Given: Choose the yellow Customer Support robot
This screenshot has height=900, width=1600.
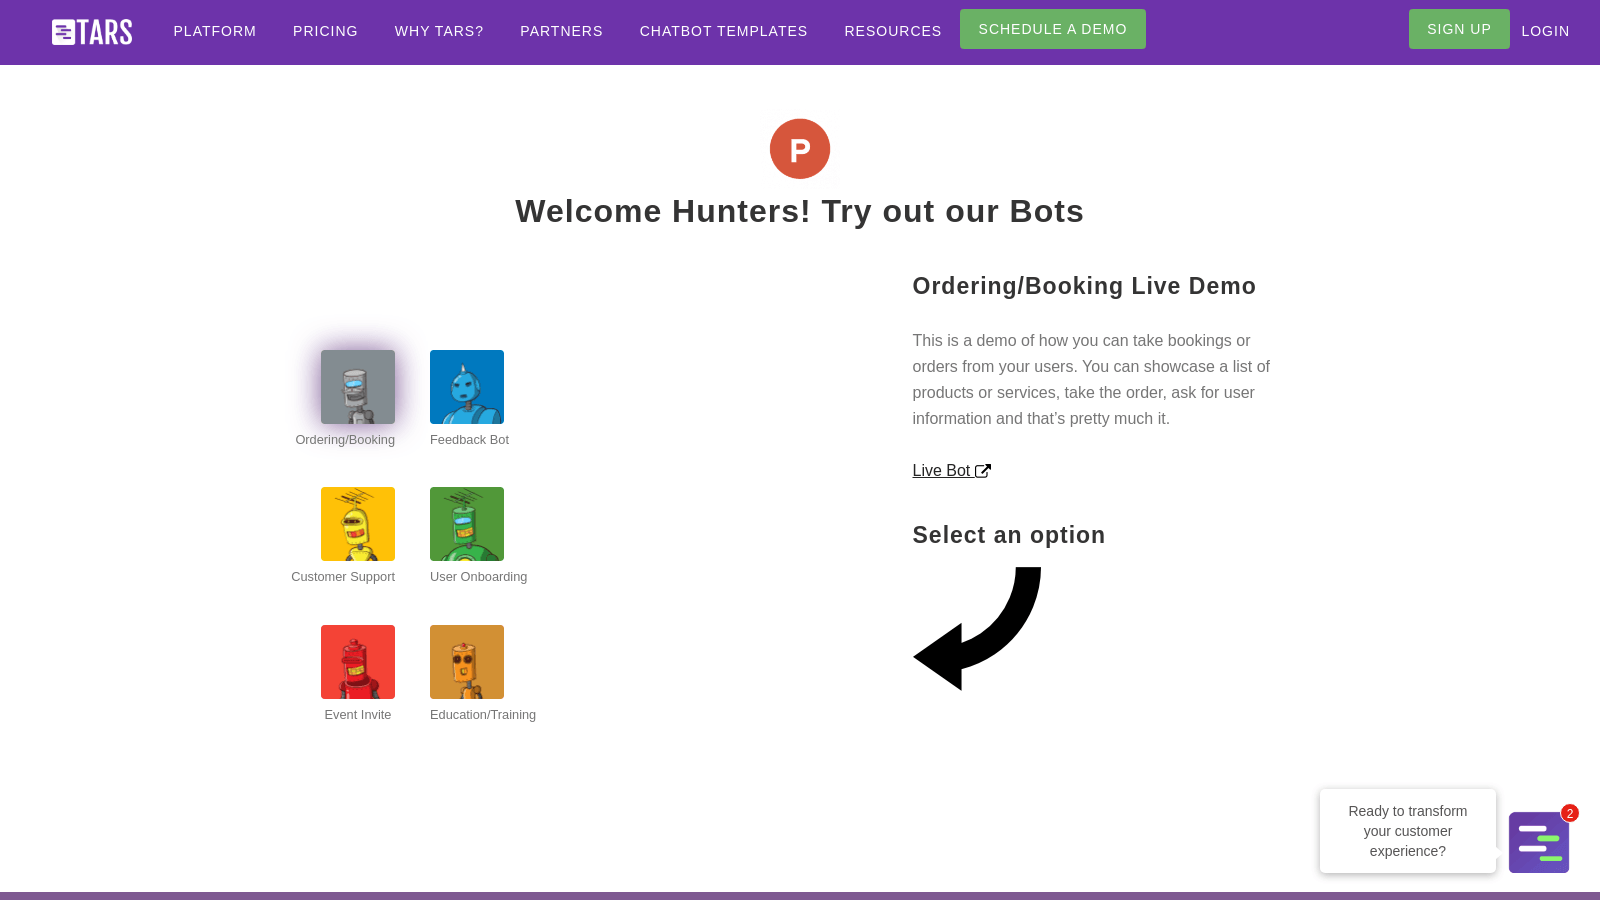Looking at the screenshot, I should tap(358, 524).
